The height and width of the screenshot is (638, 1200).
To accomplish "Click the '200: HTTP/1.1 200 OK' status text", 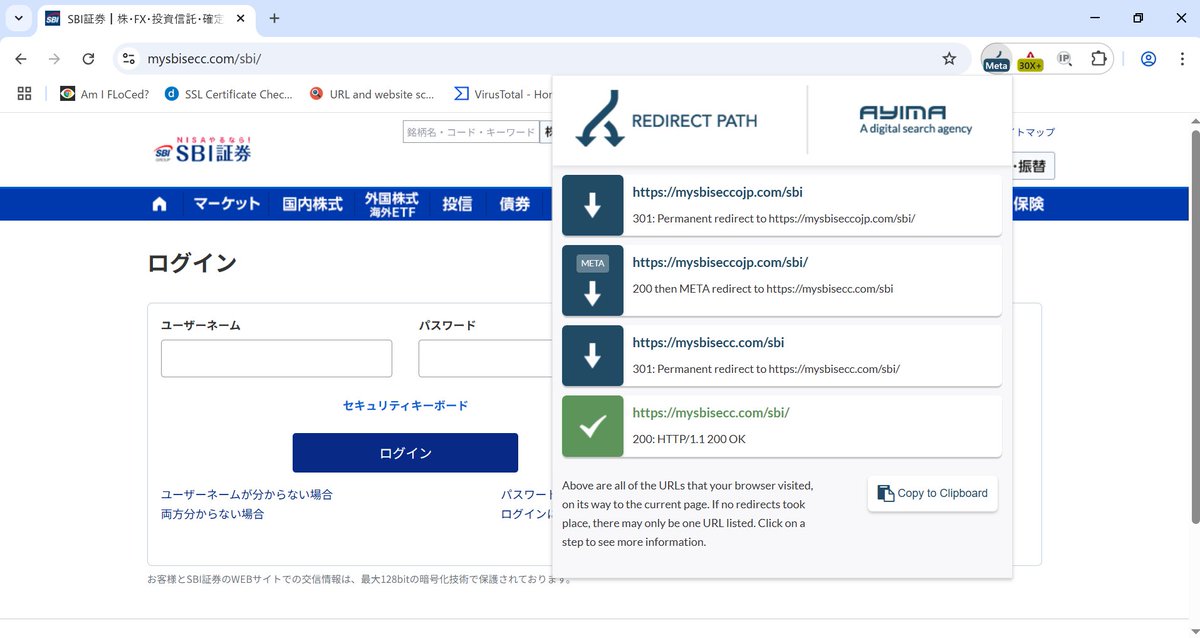I will (x=689, y=439).
